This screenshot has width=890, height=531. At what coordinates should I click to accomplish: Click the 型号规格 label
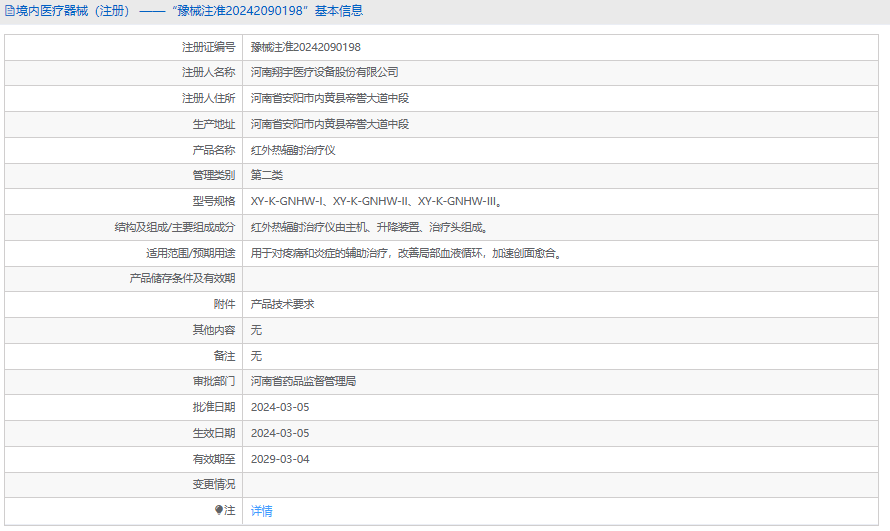coord(213,201)
